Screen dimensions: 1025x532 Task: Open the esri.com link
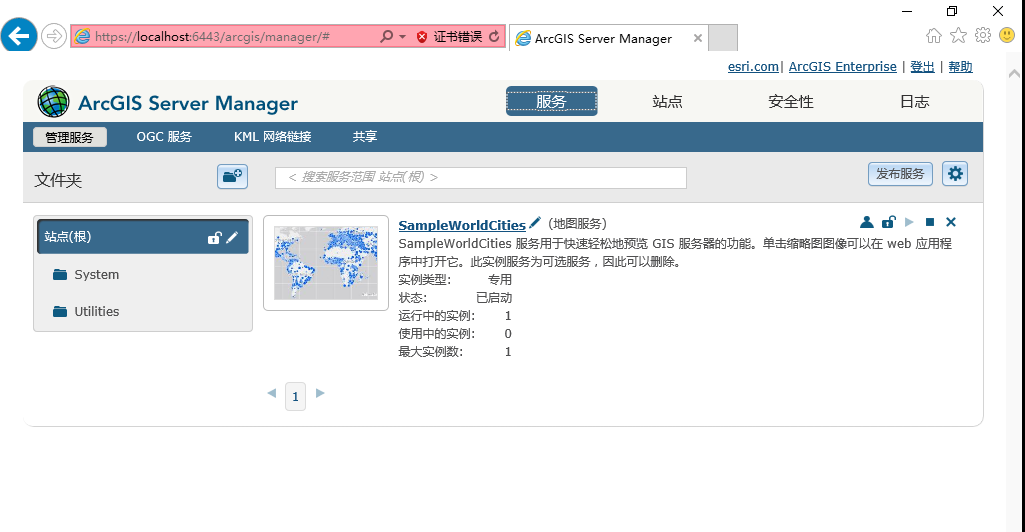(753, 67)
